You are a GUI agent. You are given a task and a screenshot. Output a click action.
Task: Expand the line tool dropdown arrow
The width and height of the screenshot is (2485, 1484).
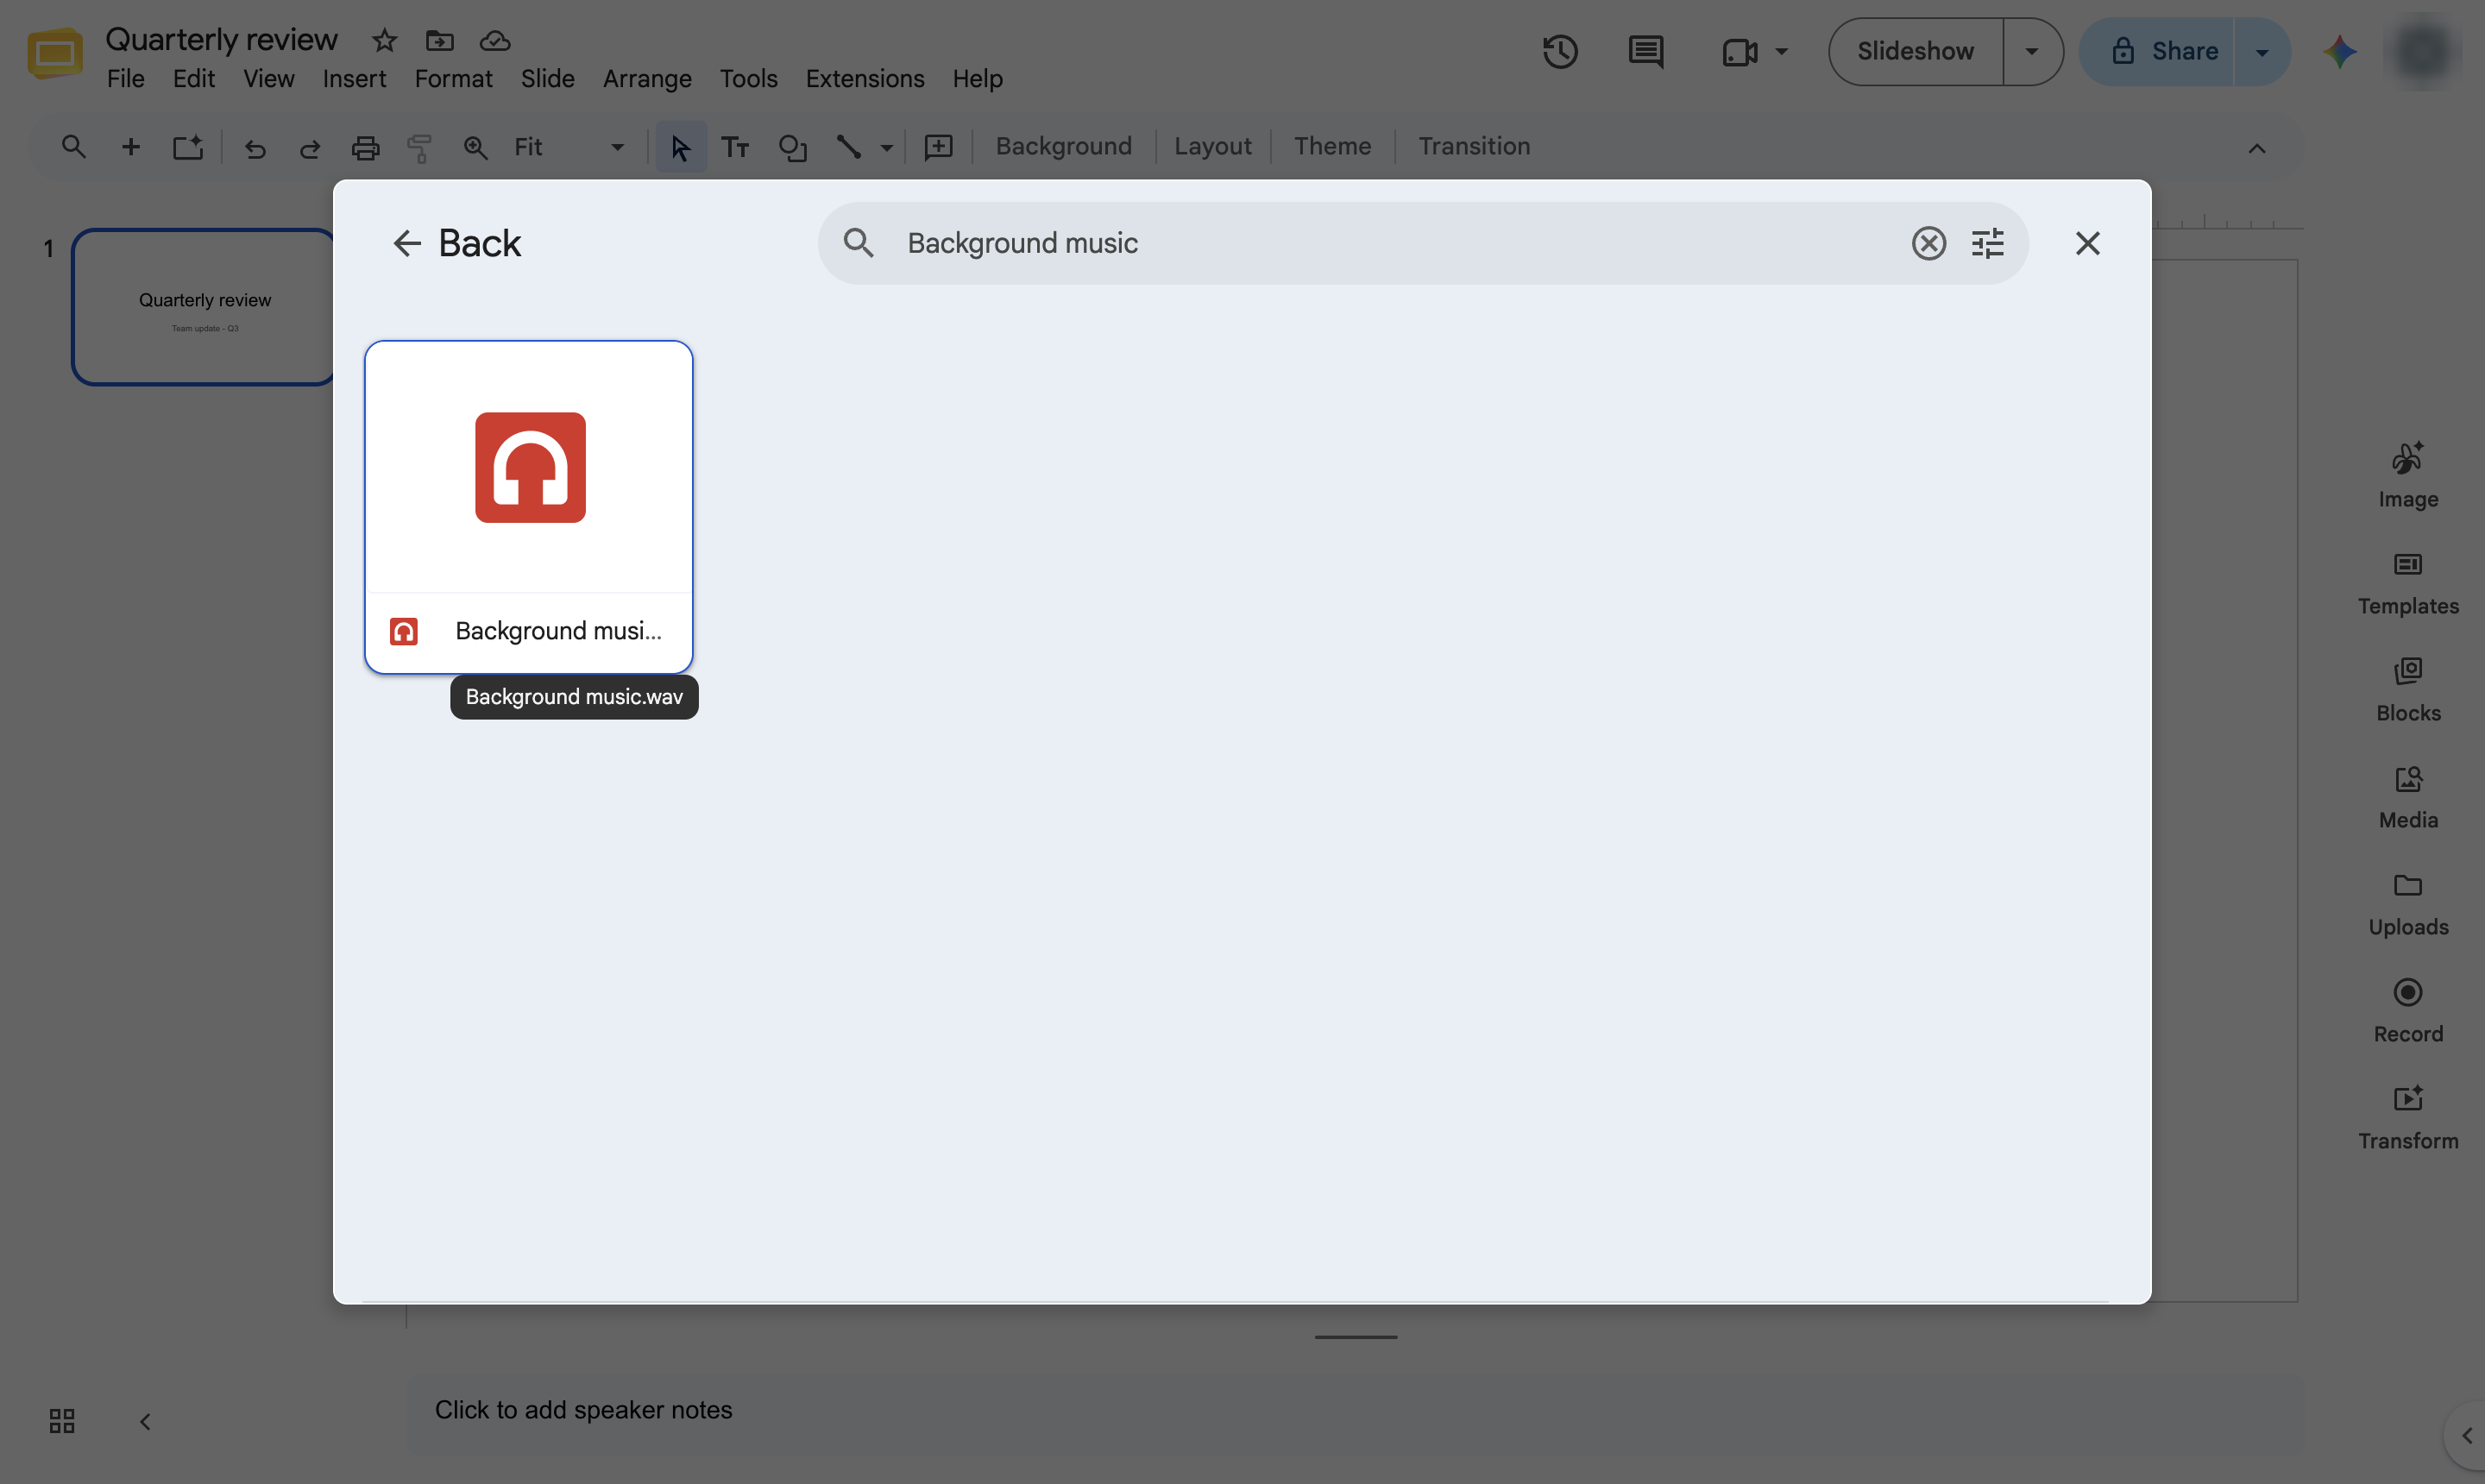click(886, 147)
